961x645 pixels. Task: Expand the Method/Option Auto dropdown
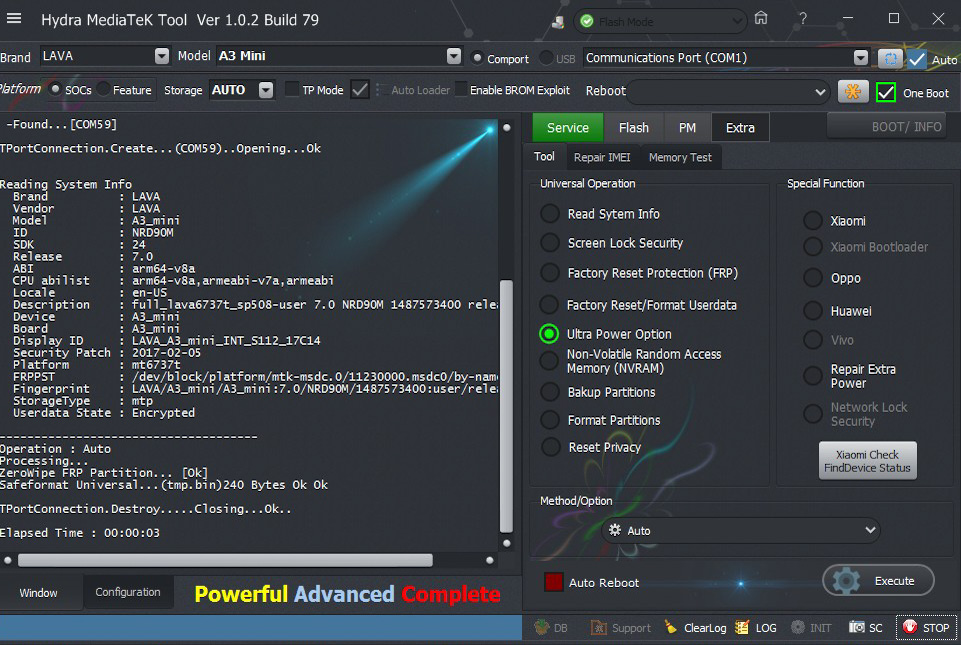coord(870,530)
